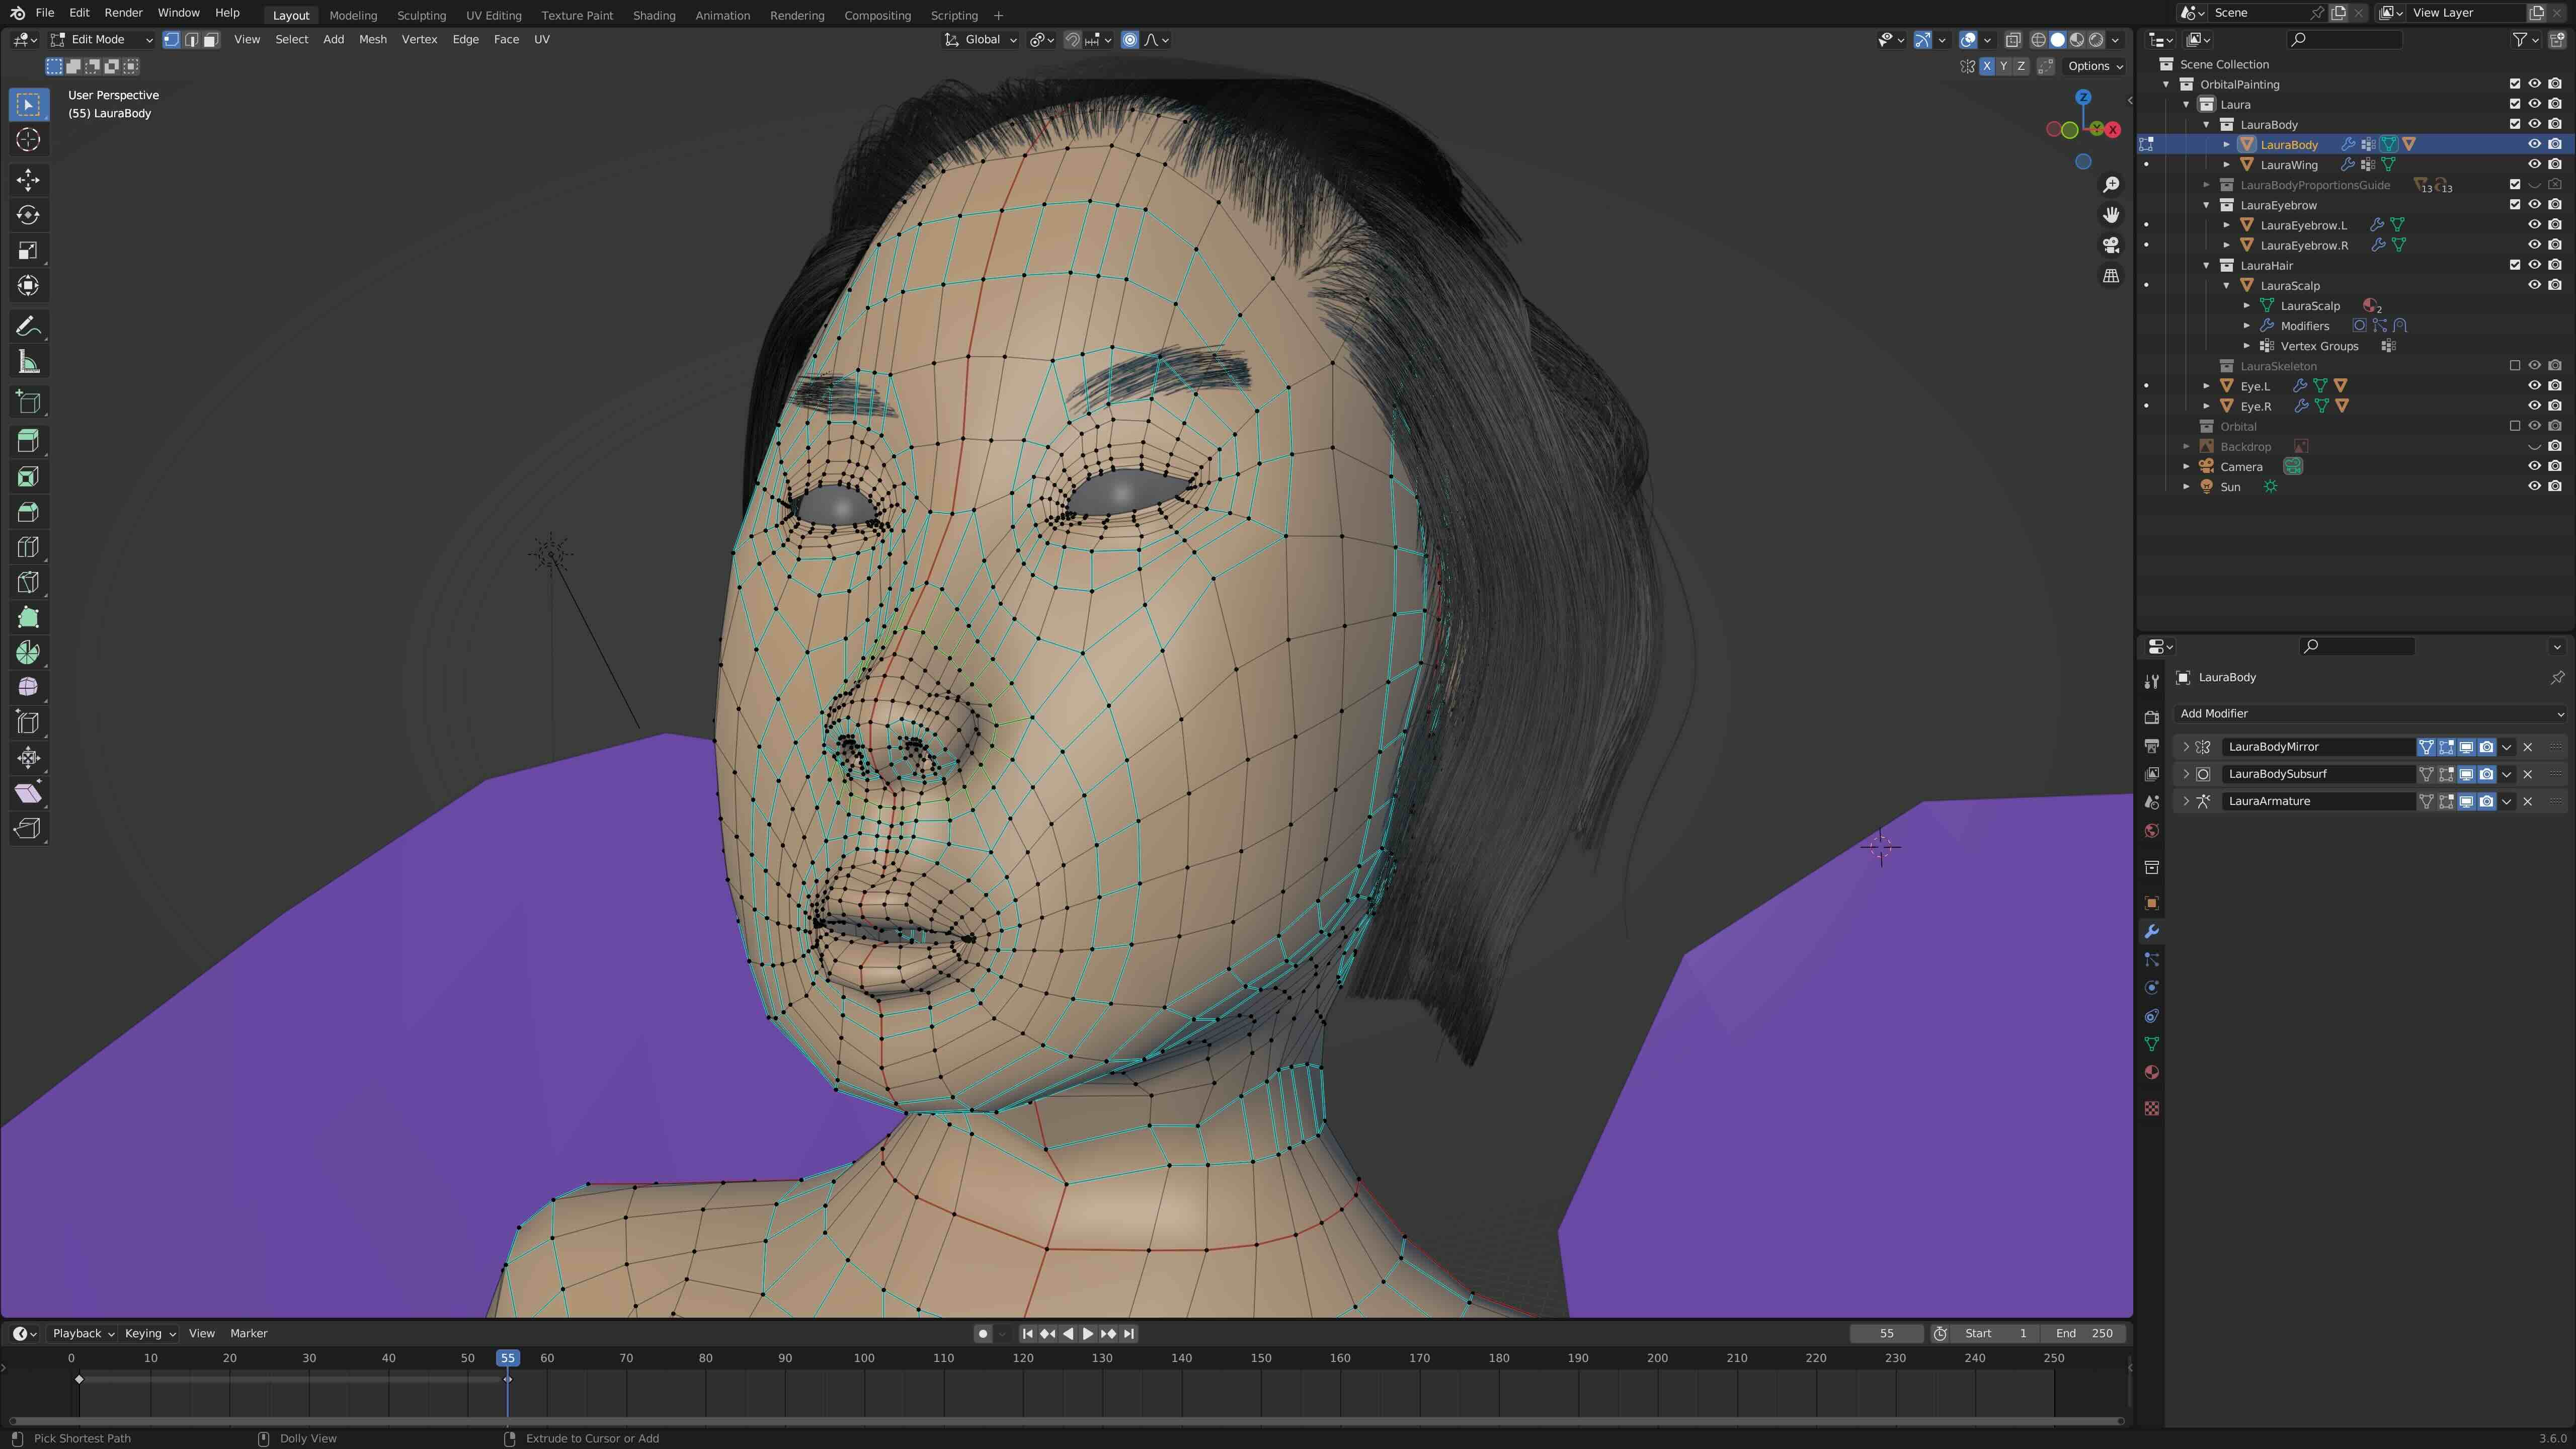
Task: Activate the Rotate tool
Action: pyautogui.click(x=28, y=215)
